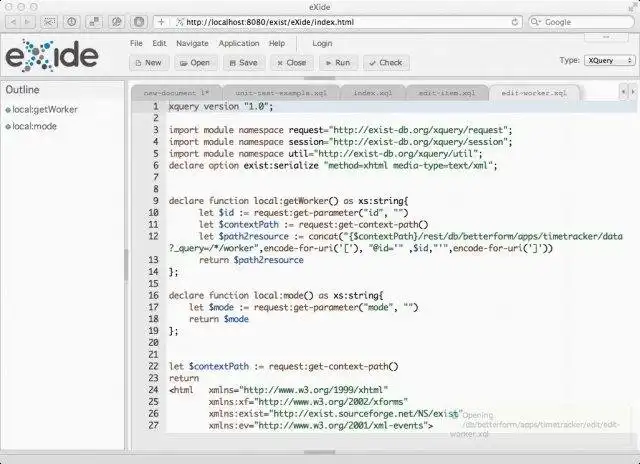This screenshot has height=464, width=640.
Task: Click the Login link
Action: click(x=322, y=43)
